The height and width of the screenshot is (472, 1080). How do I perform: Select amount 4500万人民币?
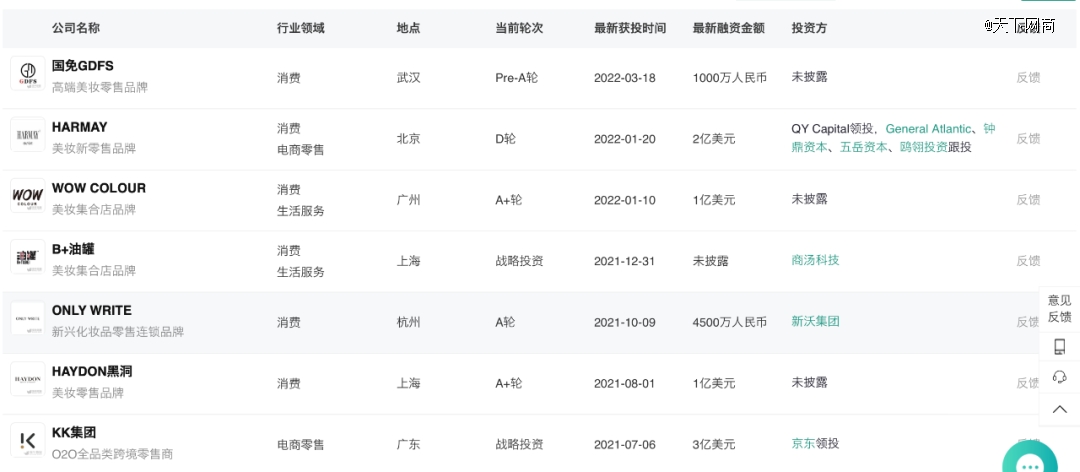point(729,322)
